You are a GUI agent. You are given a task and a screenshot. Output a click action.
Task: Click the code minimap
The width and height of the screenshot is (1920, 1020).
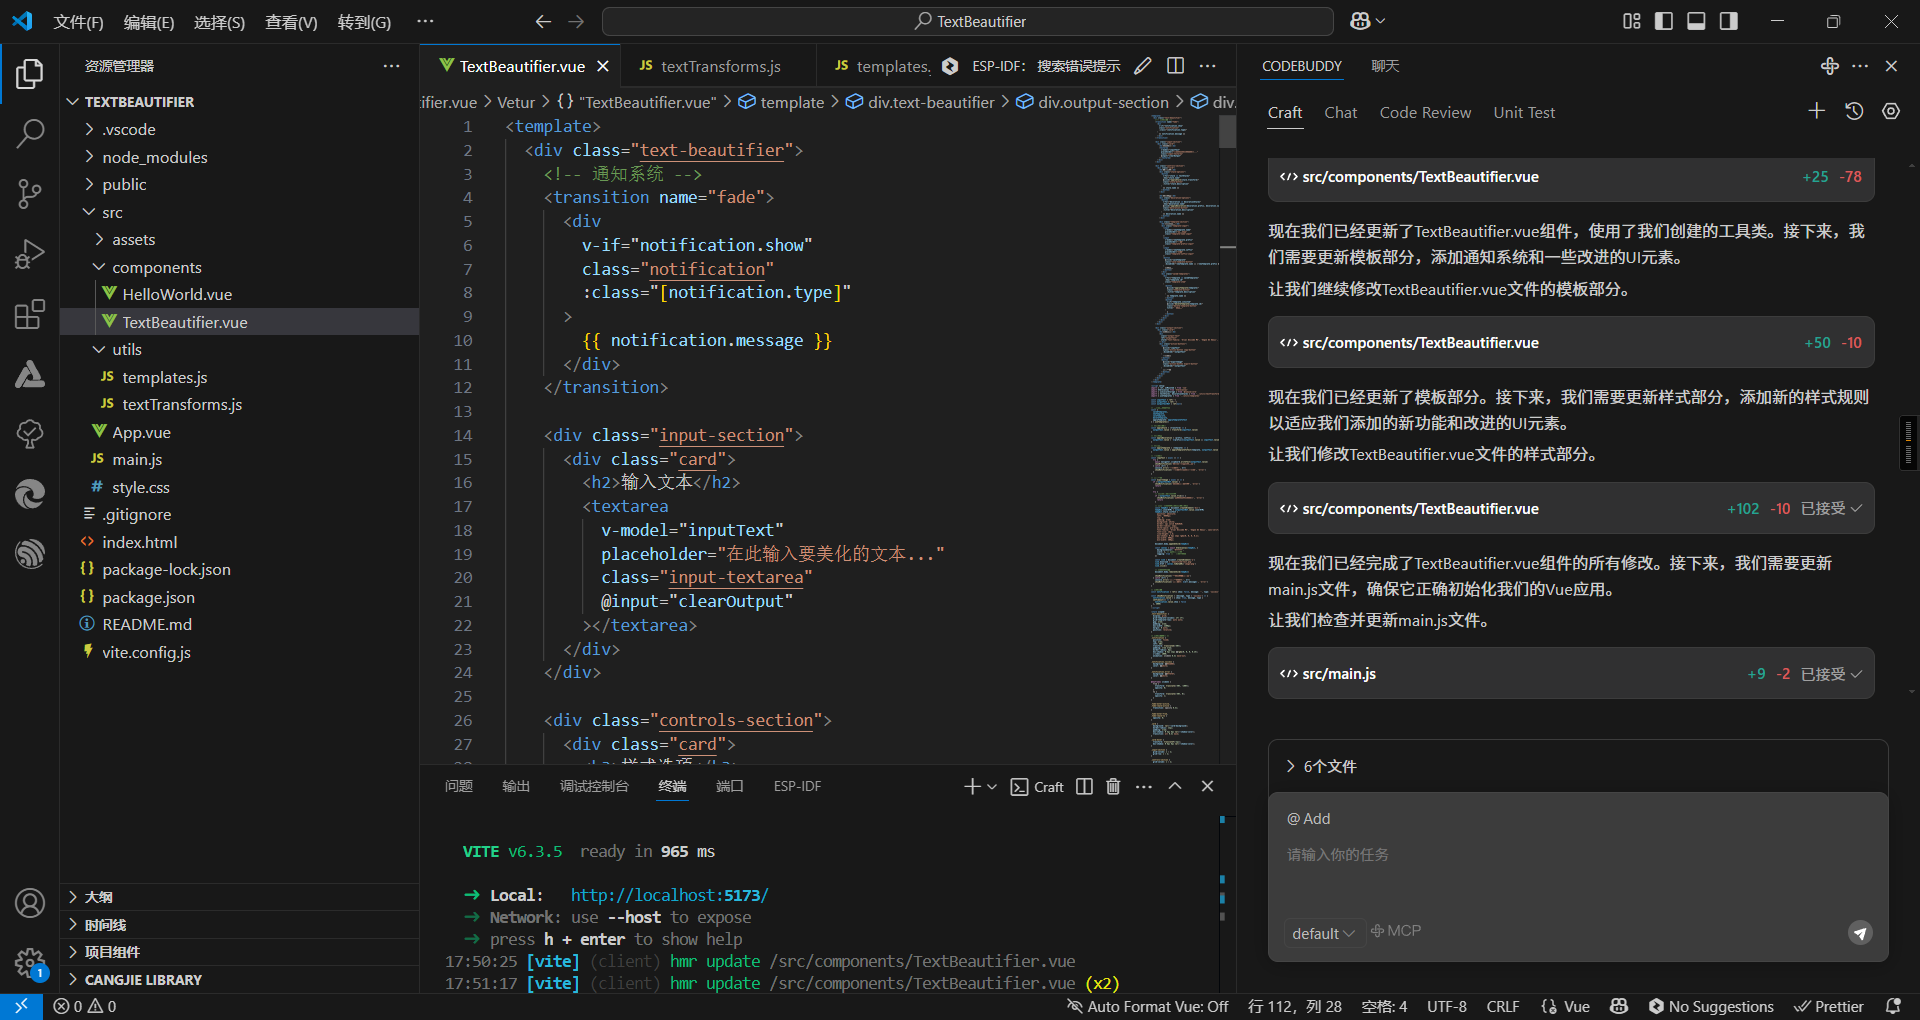(1184, 438)
